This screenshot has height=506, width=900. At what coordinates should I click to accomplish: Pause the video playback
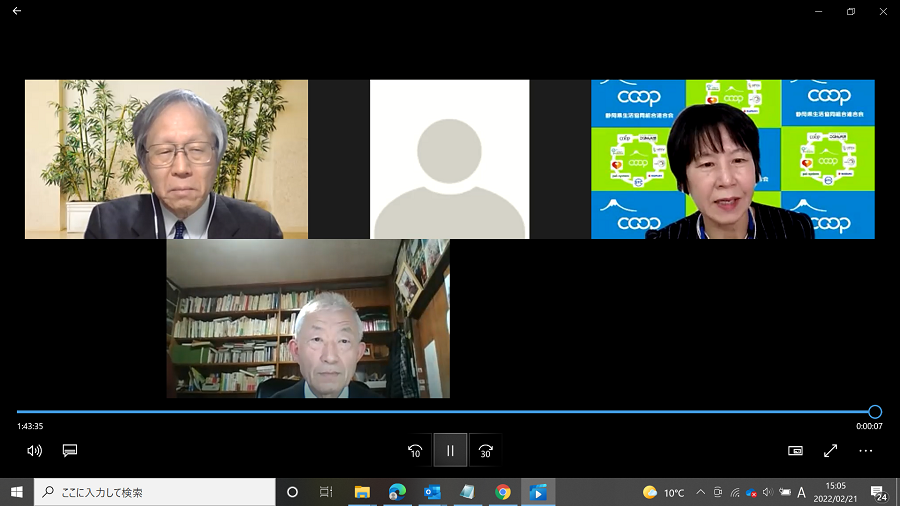tap(450, 451)
